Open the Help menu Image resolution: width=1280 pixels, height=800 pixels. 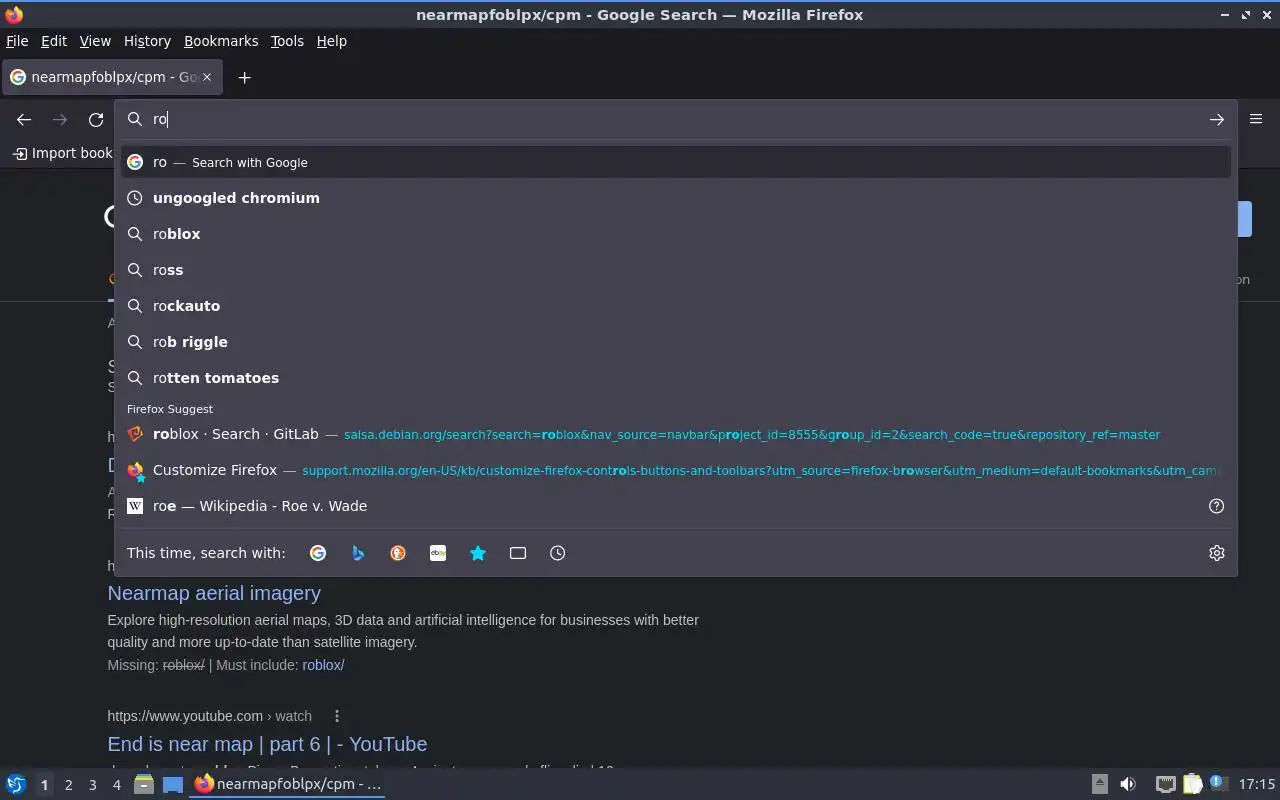pyautogui.click(x=331, y=41)
